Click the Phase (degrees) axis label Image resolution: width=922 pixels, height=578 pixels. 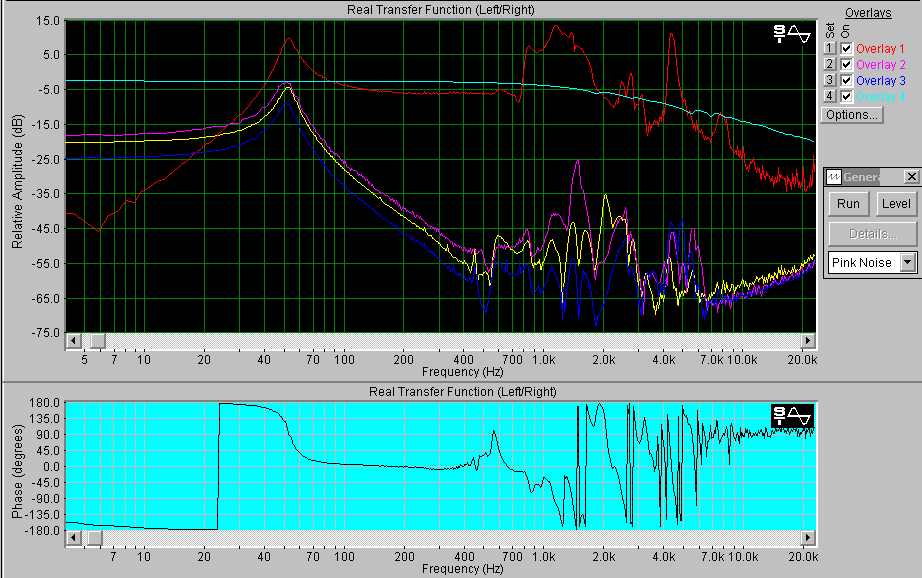point(17,472)
